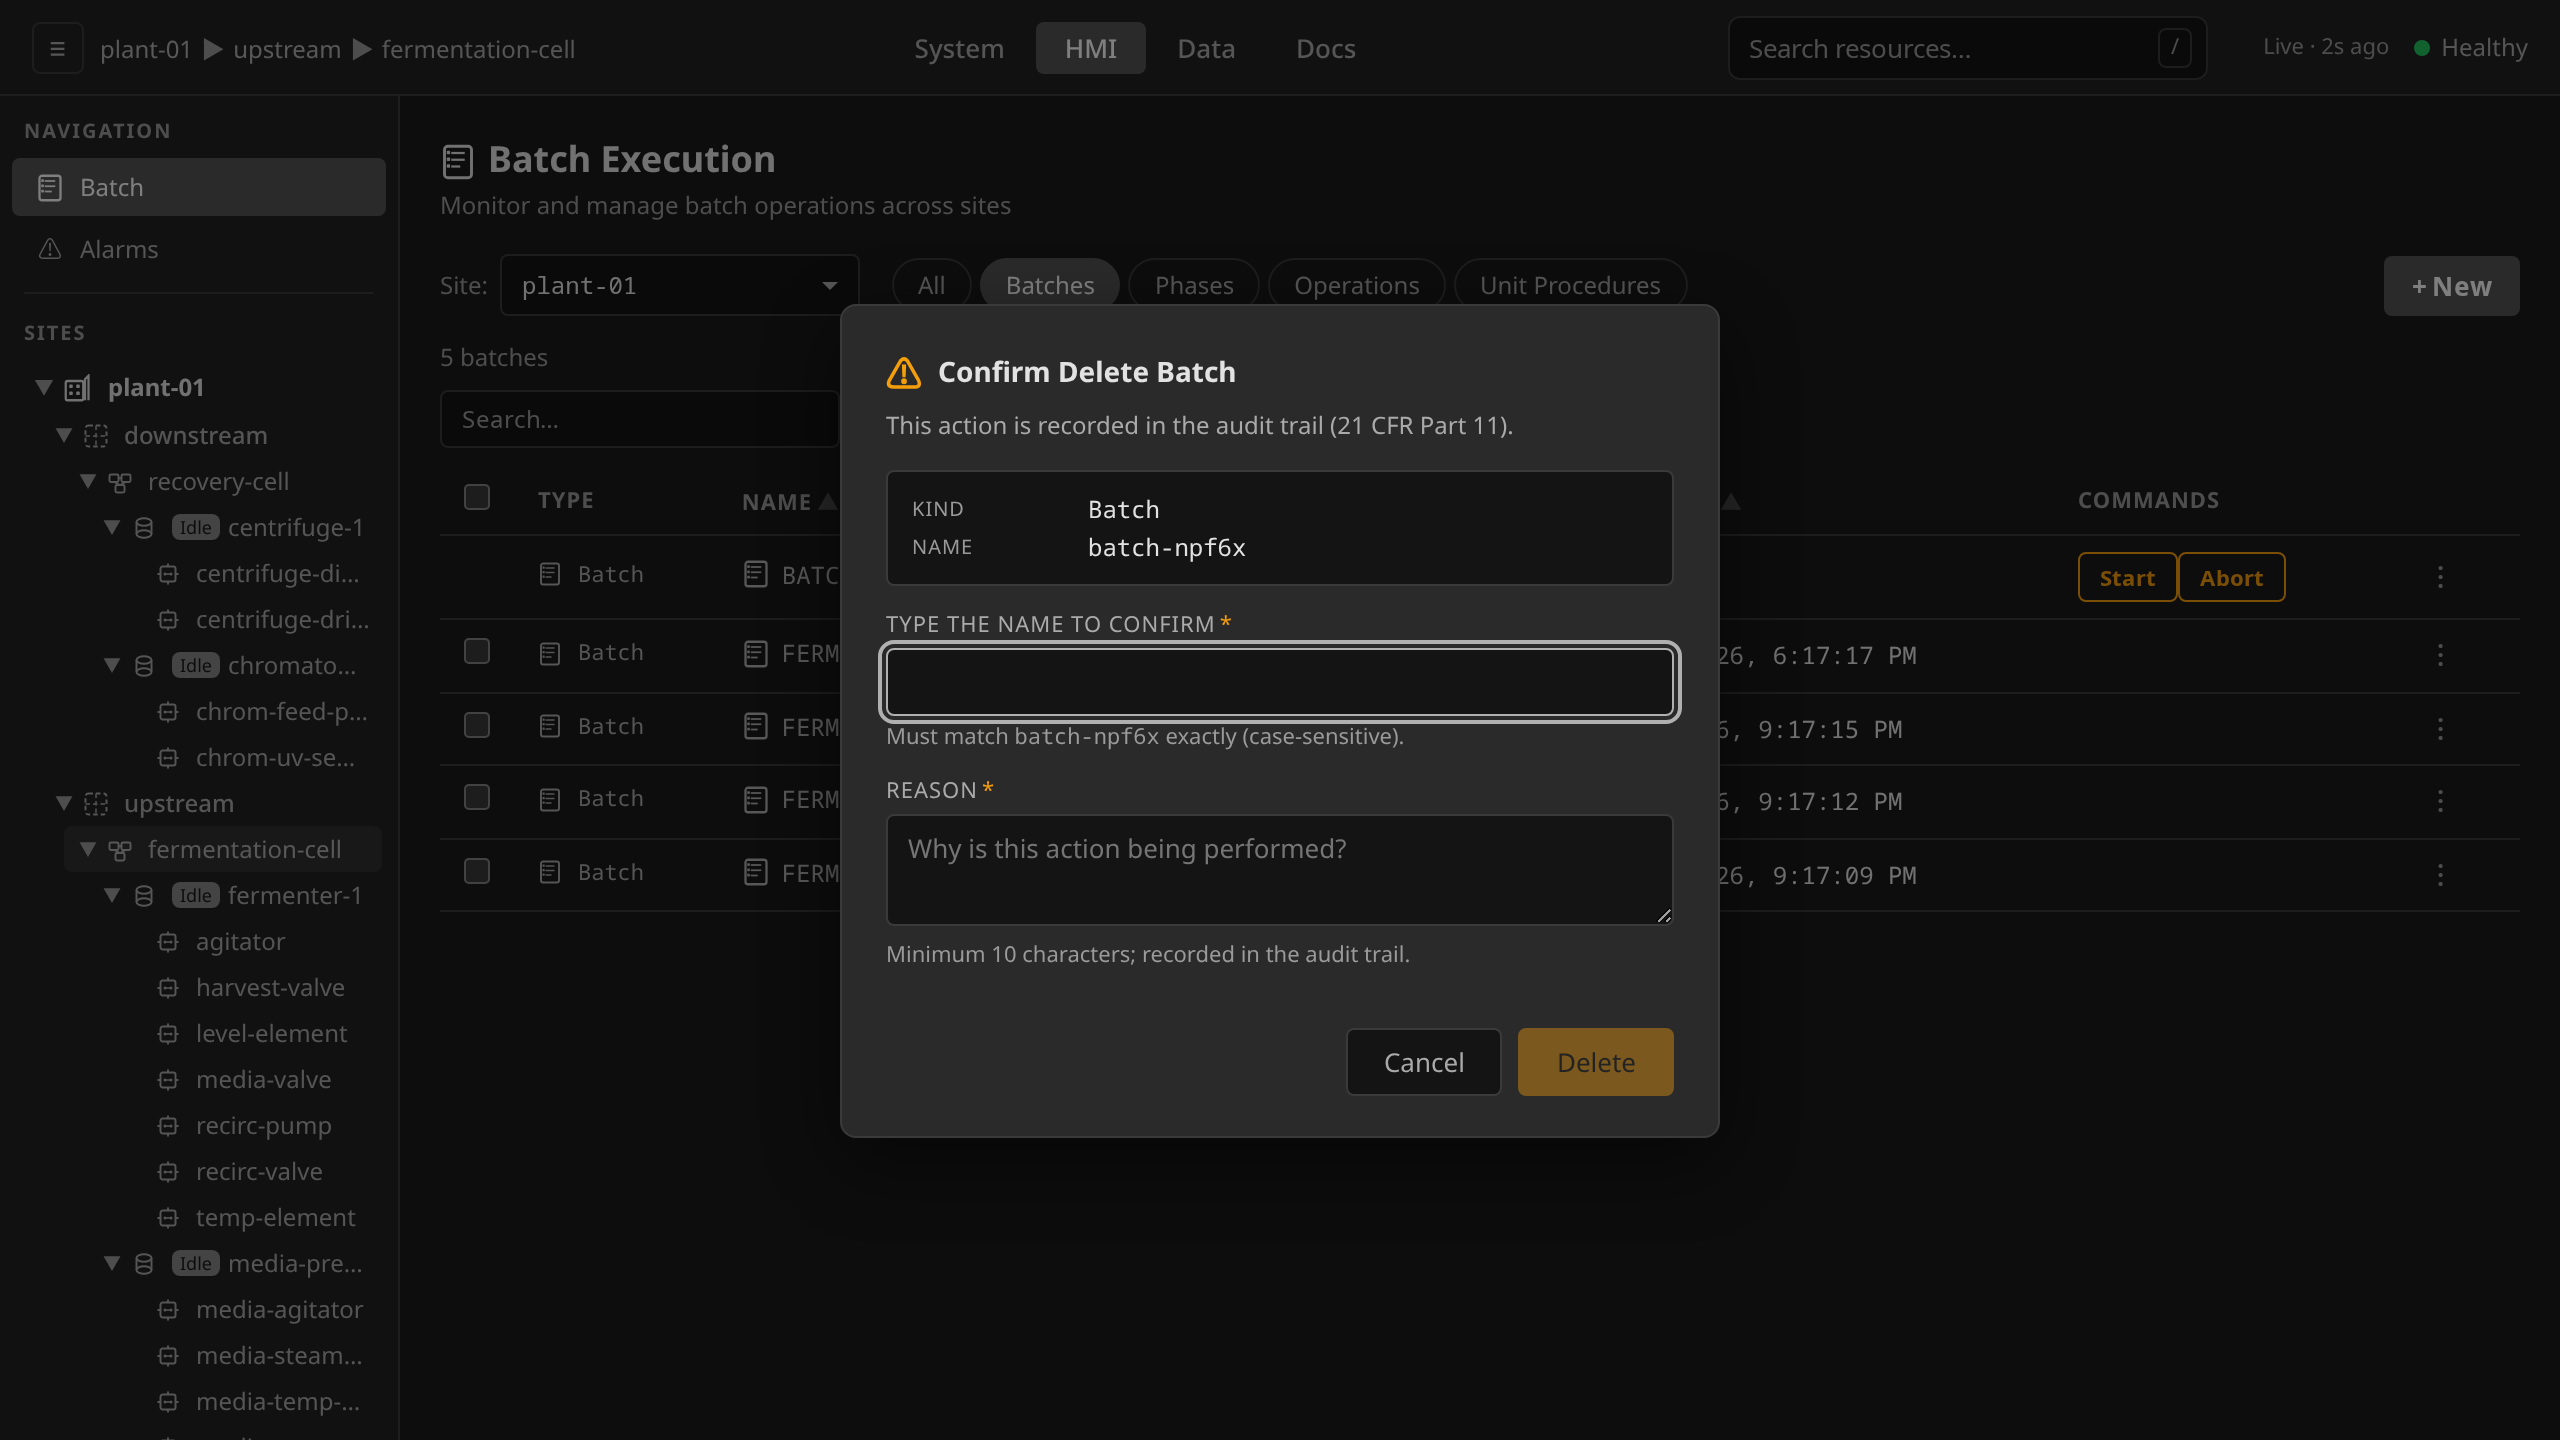Click the fermenter-1 unit icon

144,896
